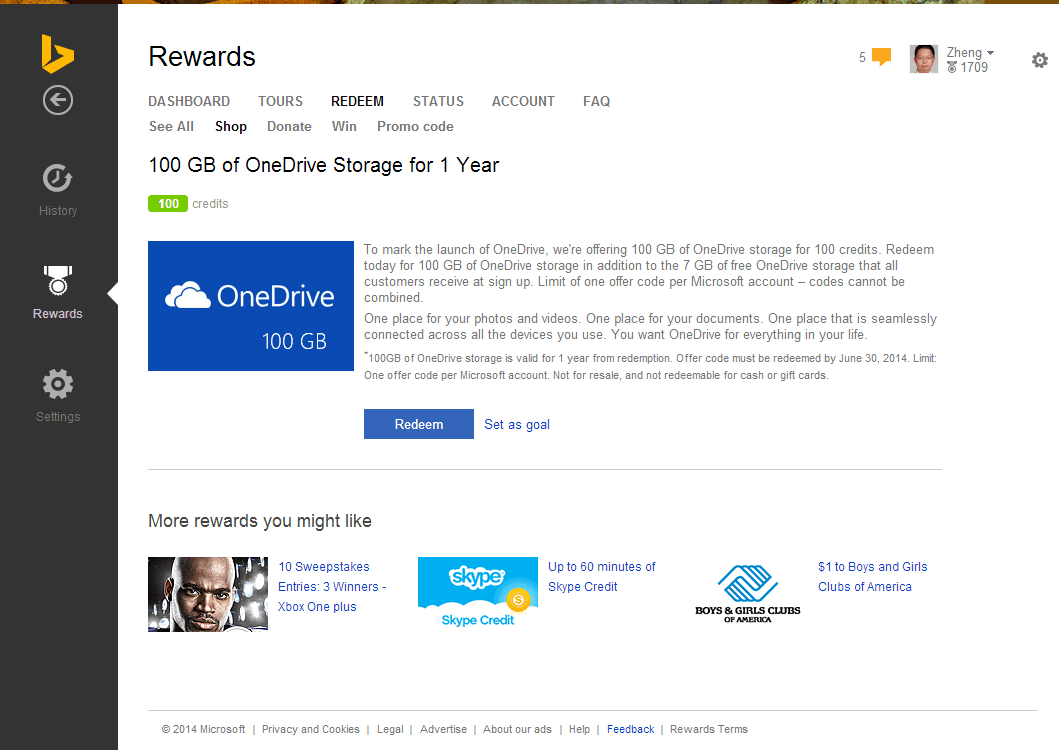Select the FAQ tab
1059x750 pixels.
pos(596,101)
